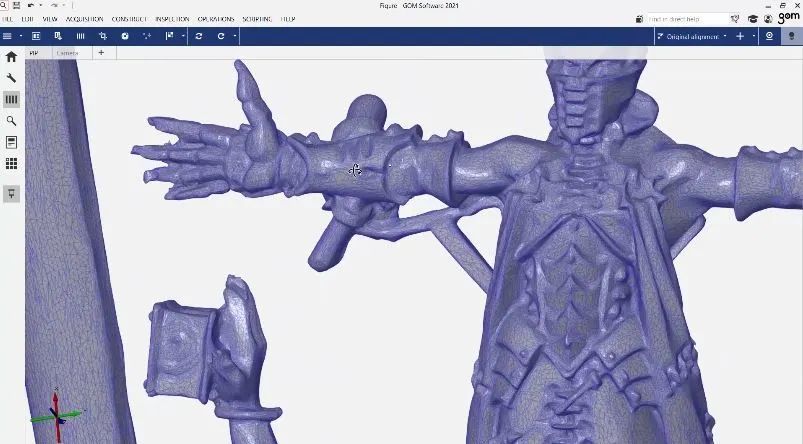Open the ACQUISITION menu
The height and width of the screenshot is (444, 803).
84,19
